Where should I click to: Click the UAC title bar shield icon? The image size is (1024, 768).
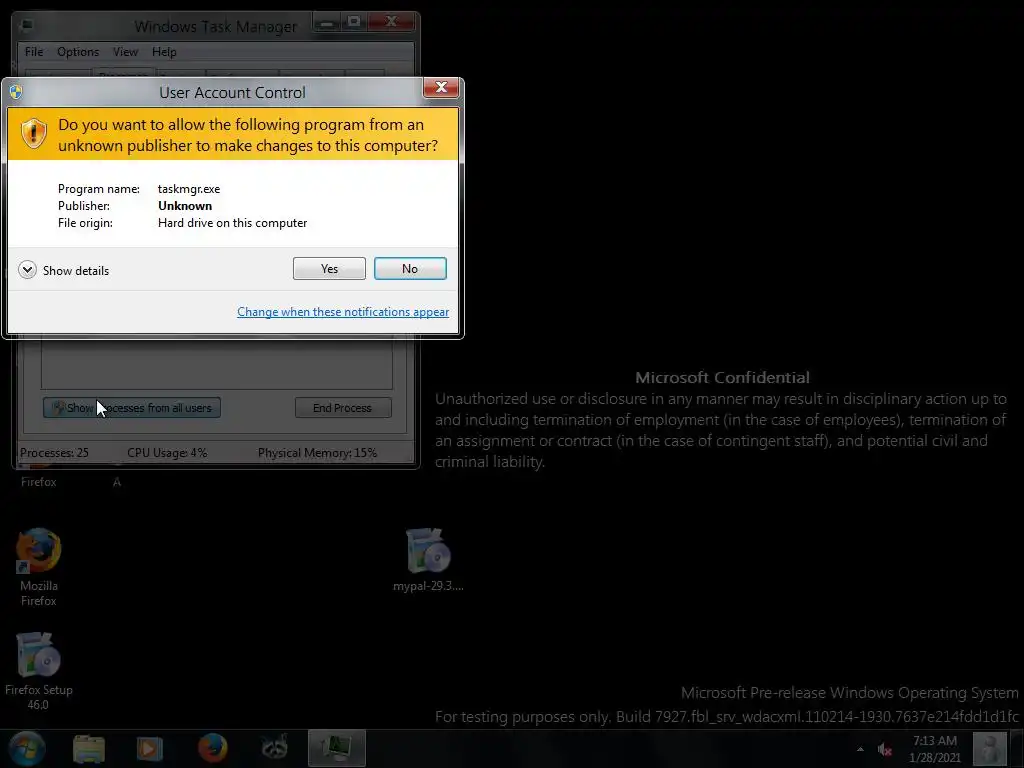click(x=16, y=92)
